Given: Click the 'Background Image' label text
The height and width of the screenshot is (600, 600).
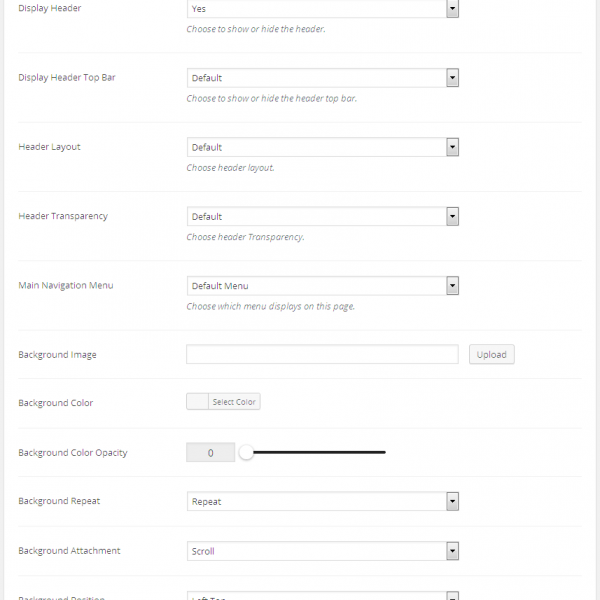Looking at the screenshot, I should click(57, 355).
